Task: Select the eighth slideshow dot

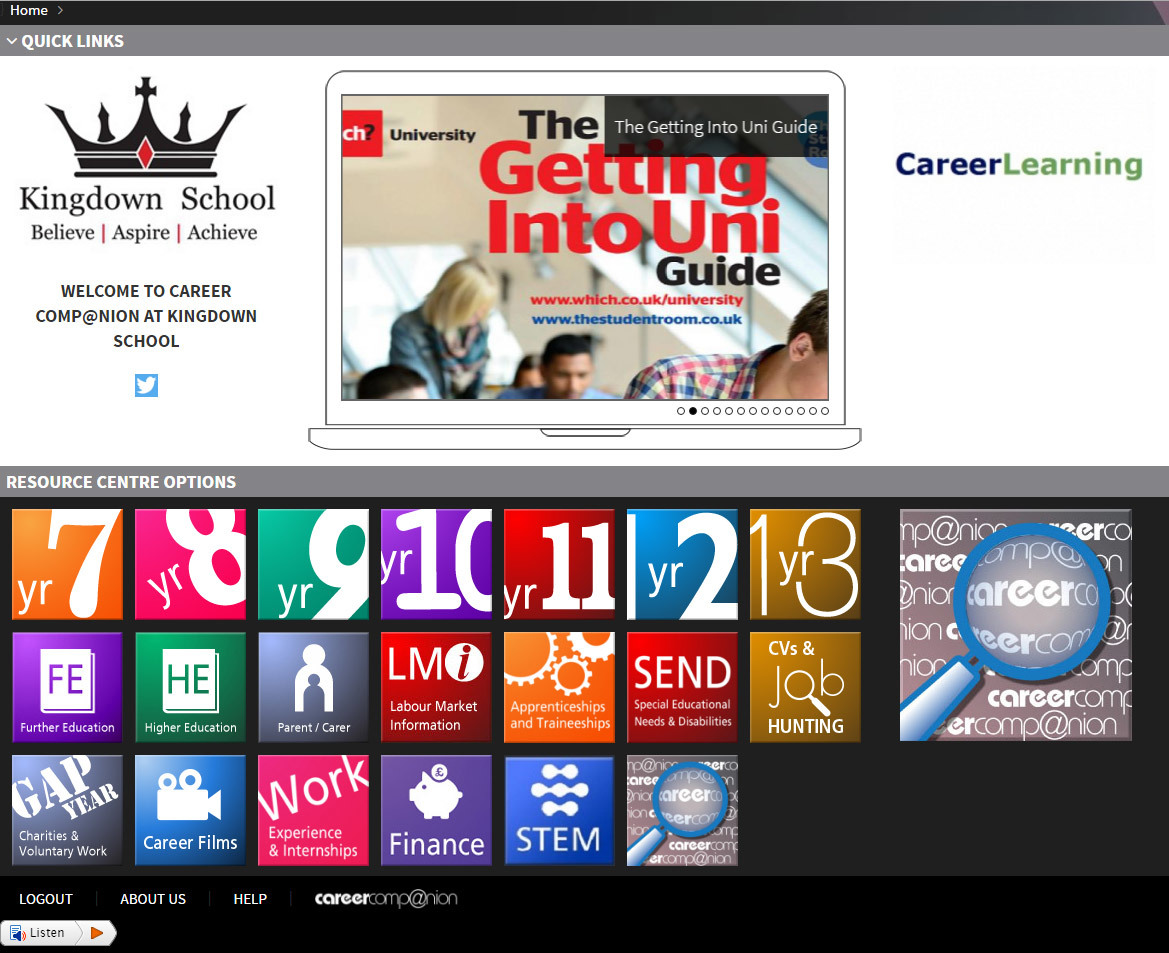Action: (x=764, y=411)
